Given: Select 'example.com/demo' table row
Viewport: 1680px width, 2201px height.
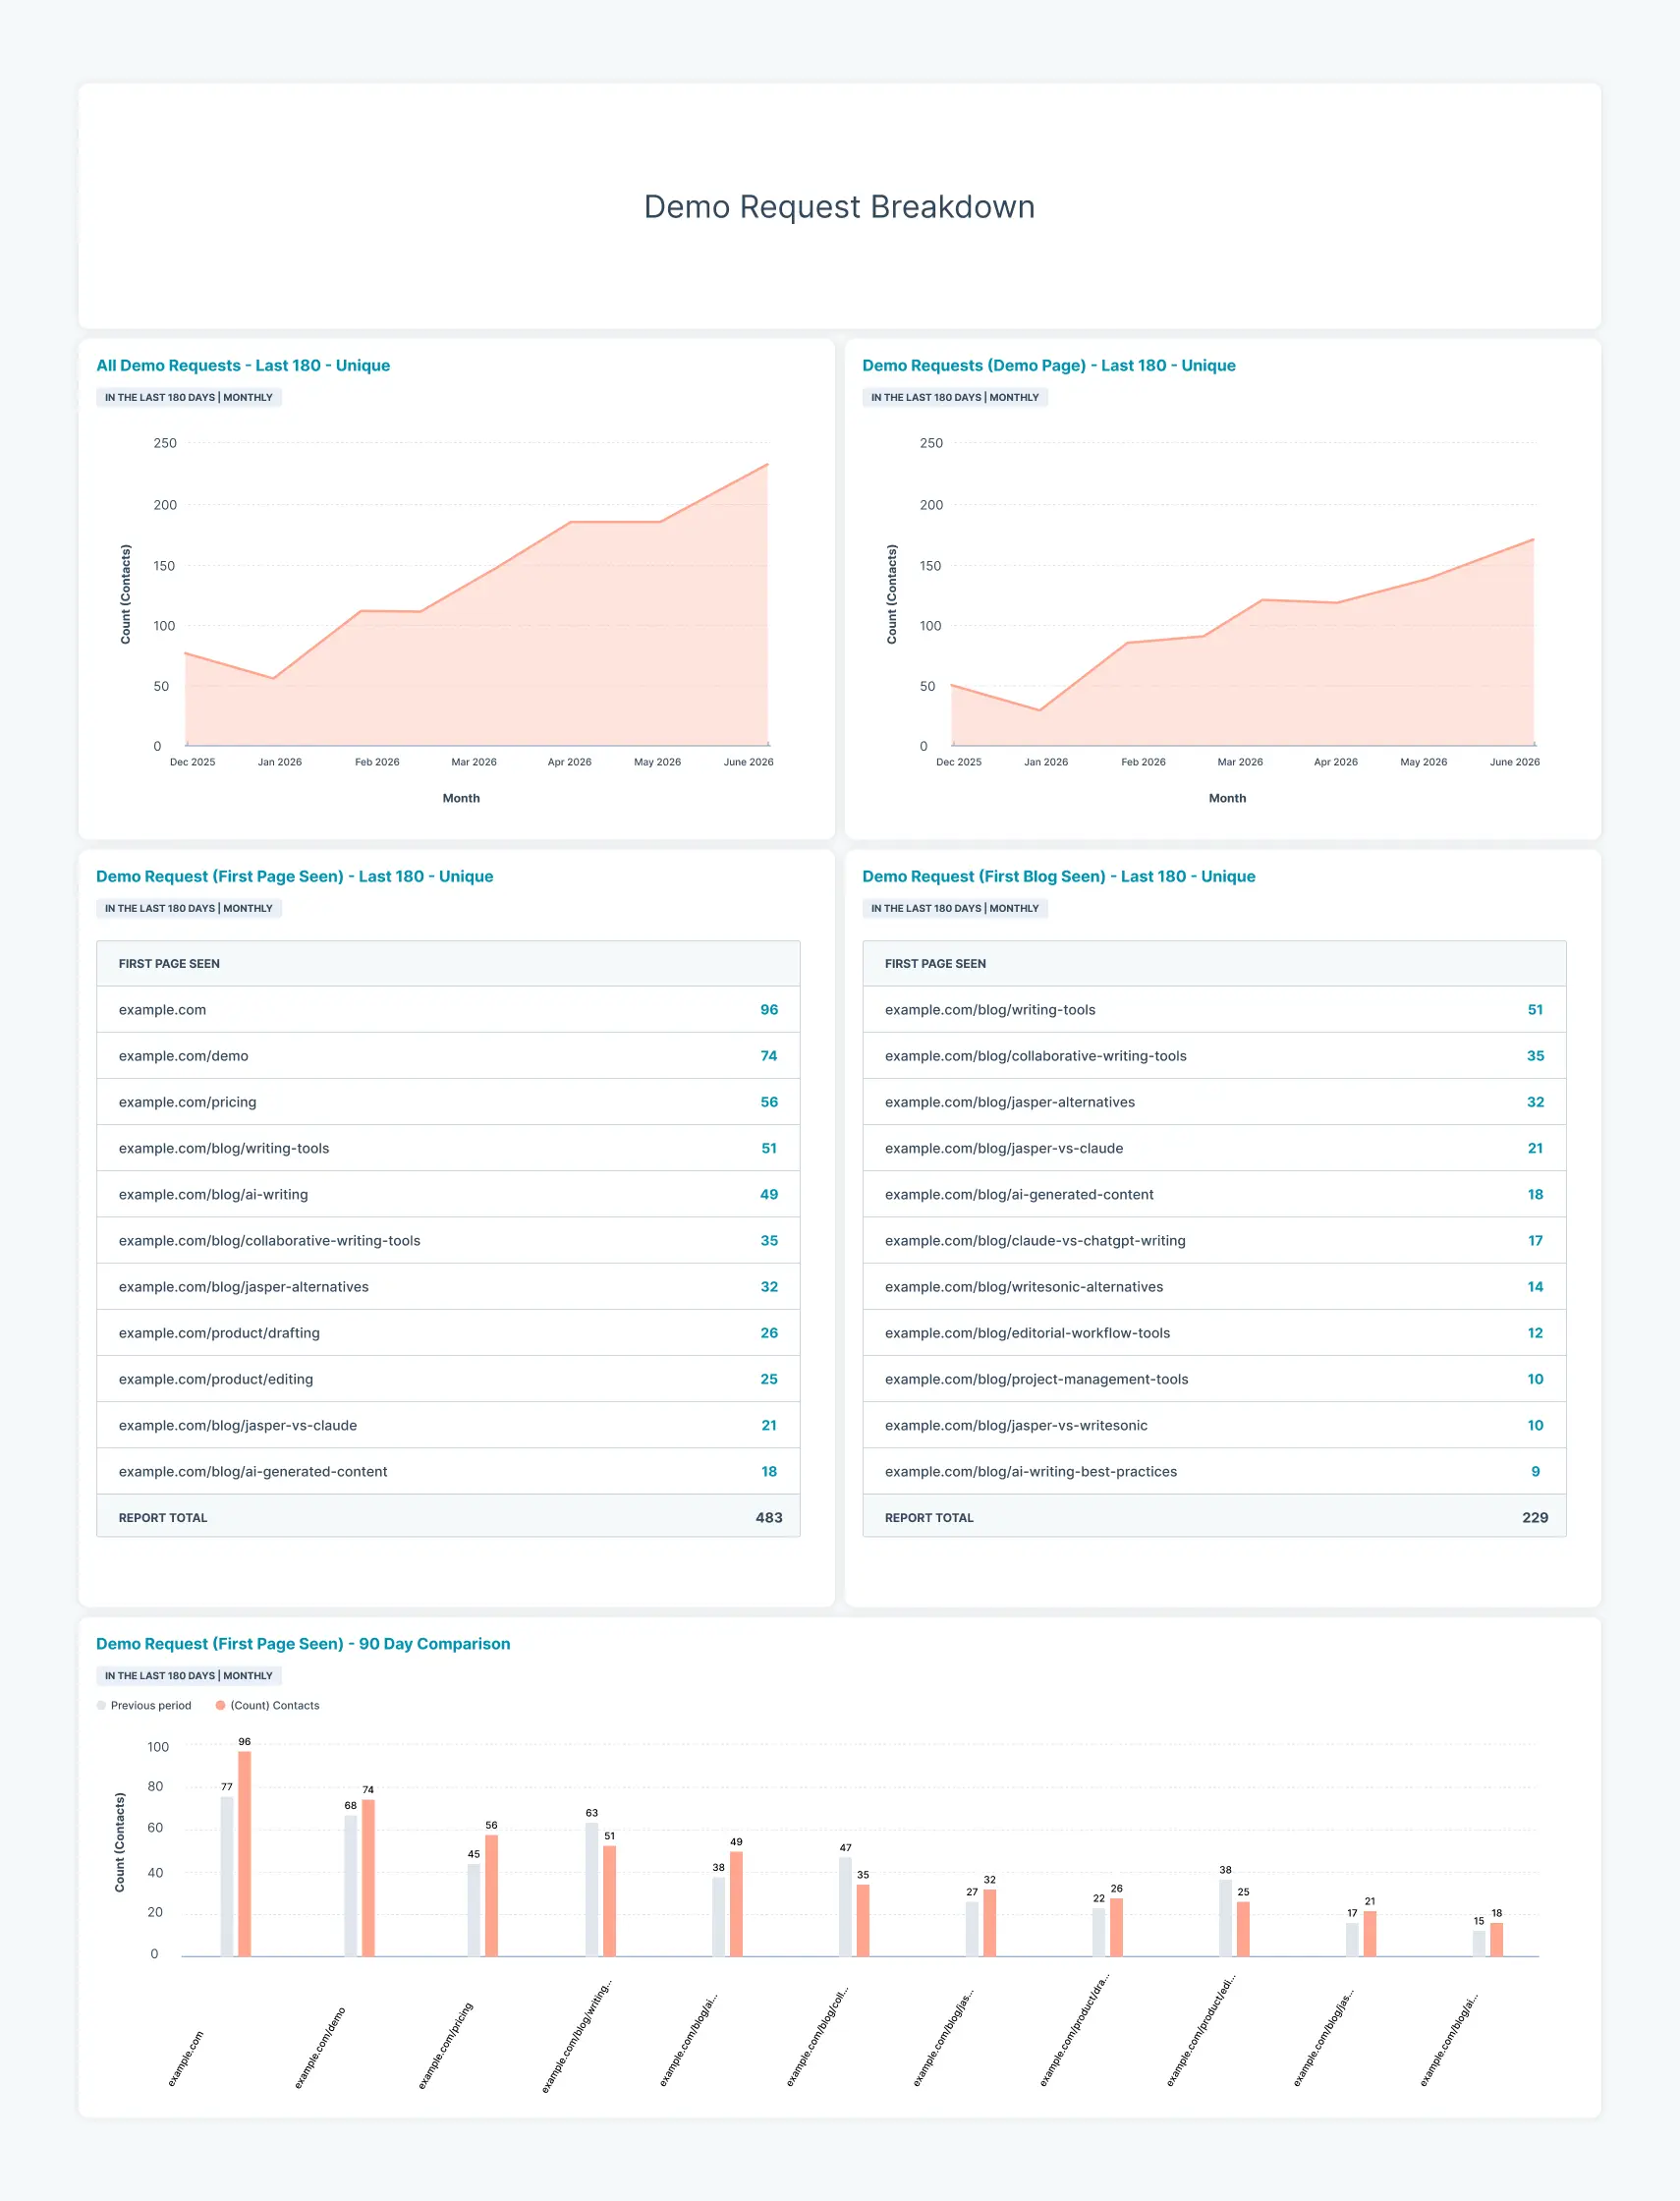Looking at the screenshot, I should click(448, 1055).
